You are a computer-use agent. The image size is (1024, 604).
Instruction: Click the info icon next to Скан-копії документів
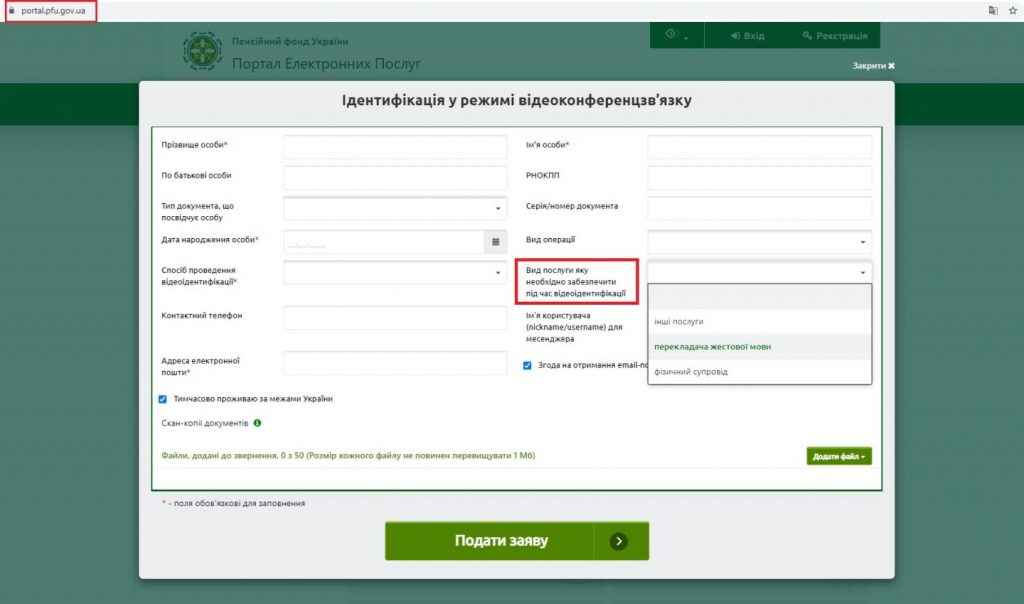257,423
